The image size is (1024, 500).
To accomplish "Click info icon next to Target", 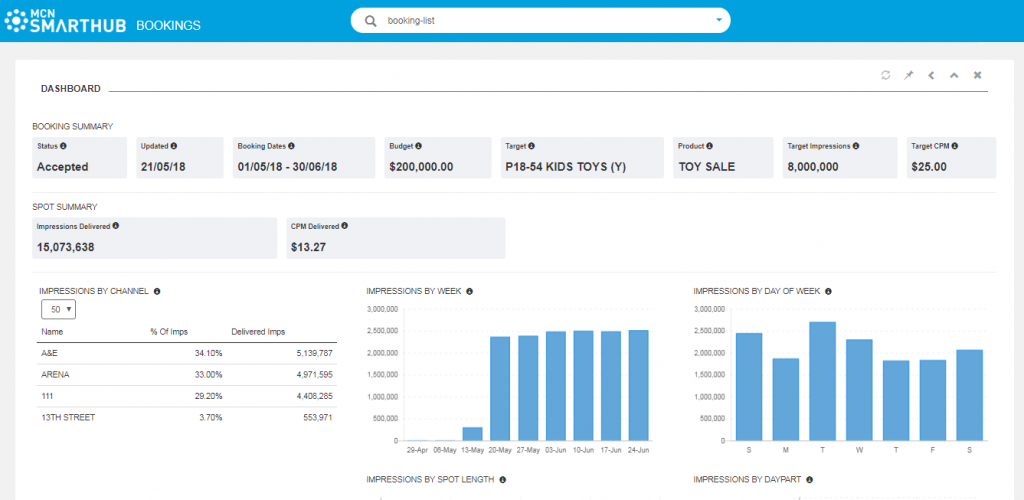I will [x=532, y=146].
